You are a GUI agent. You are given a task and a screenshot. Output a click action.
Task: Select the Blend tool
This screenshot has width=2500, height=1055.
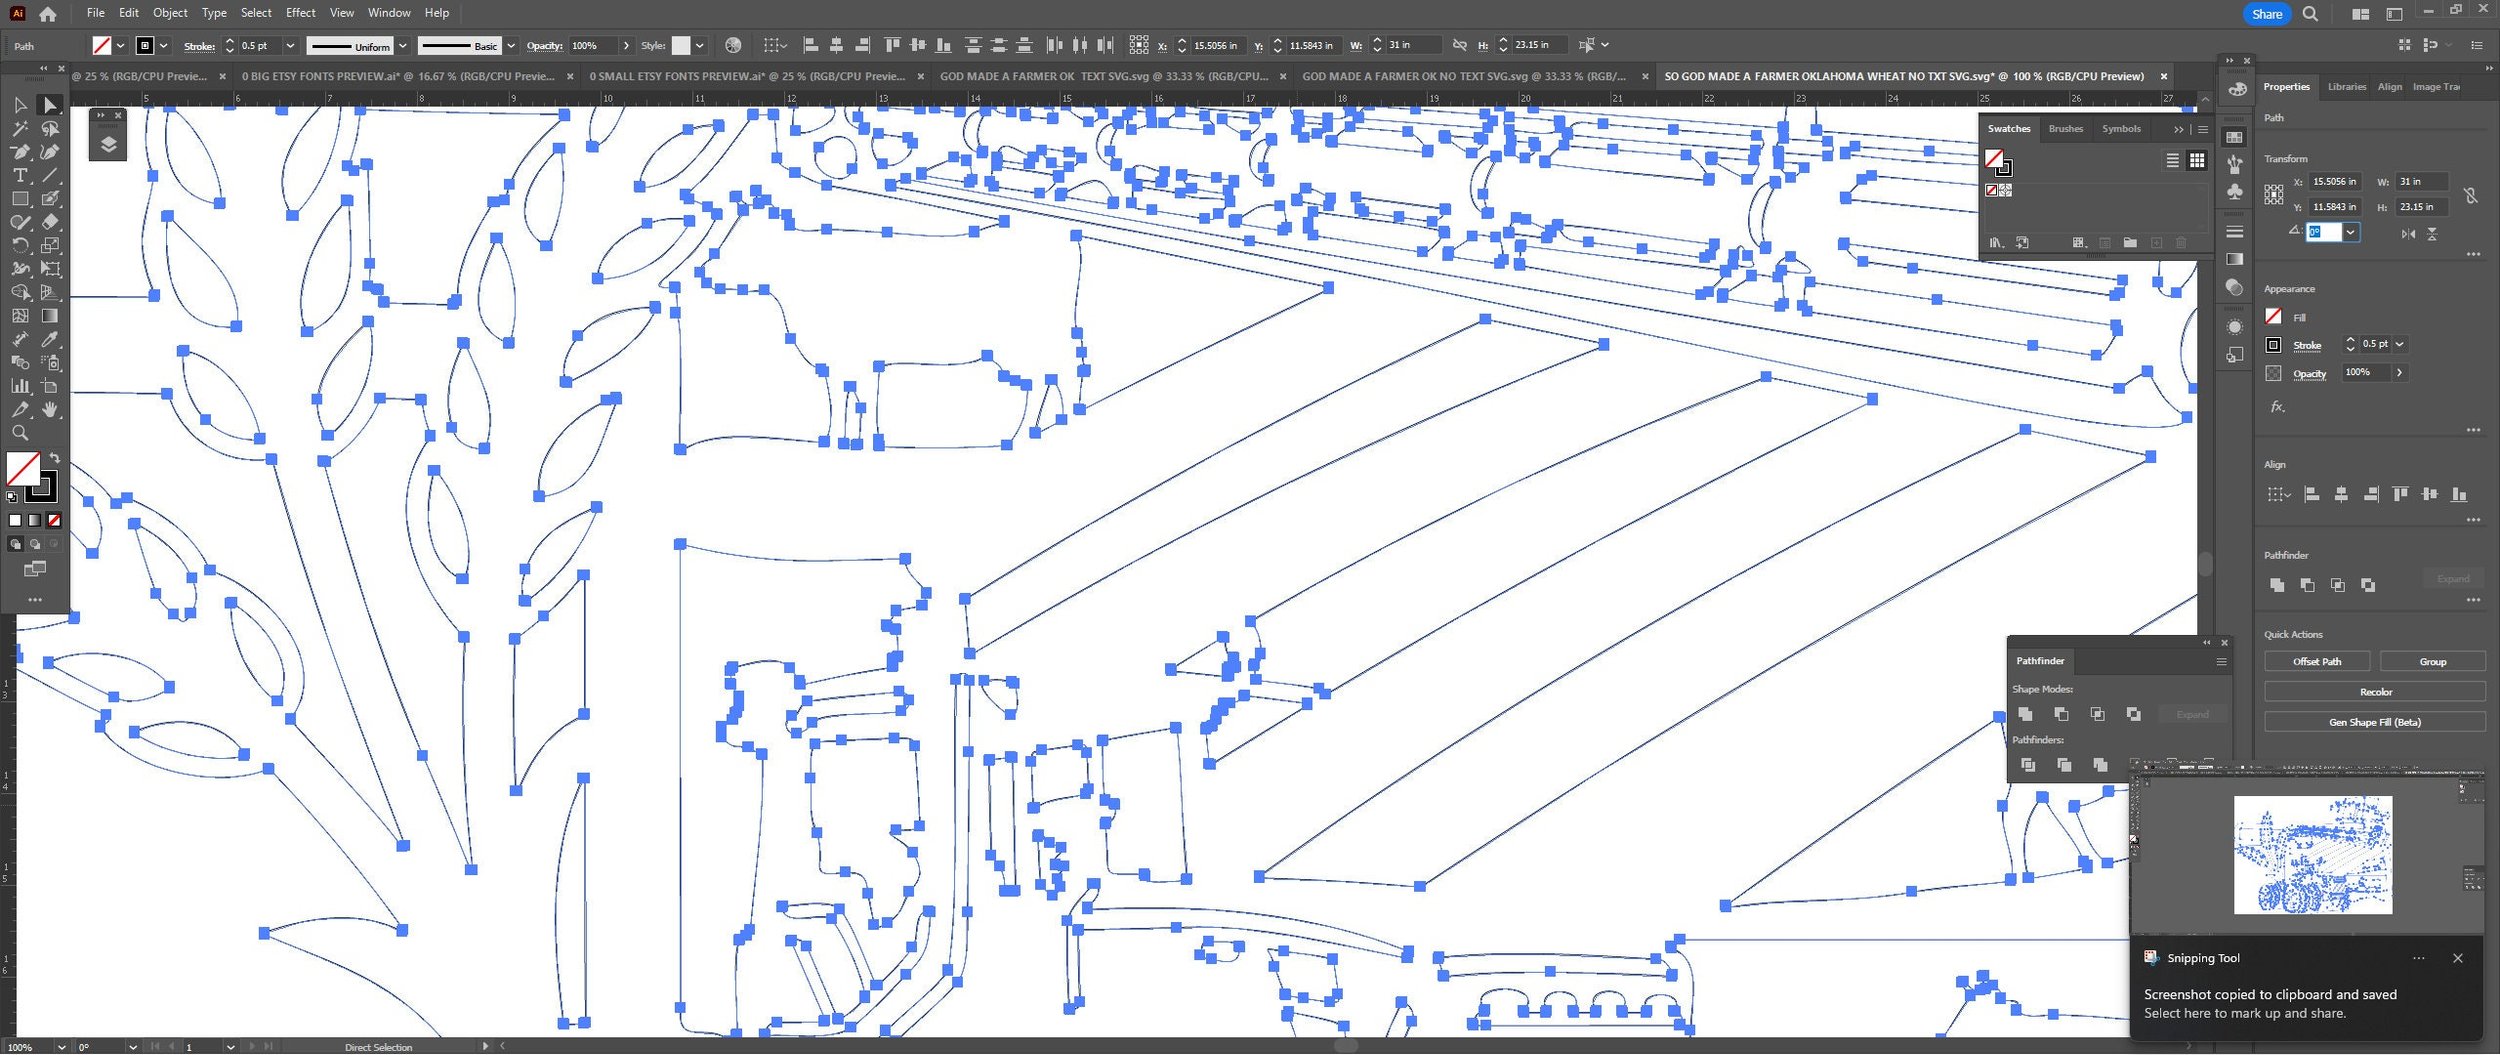tap(20, 363)
